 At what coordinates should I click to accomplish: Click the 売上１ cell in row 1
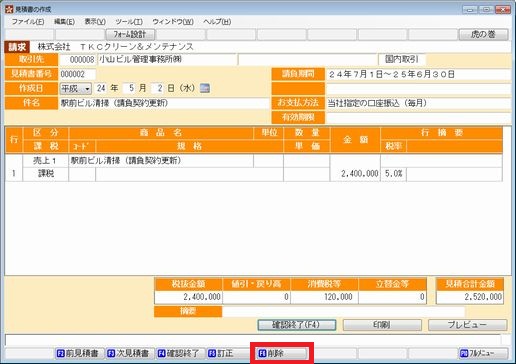pyautogui.click(x=46, y=161)
